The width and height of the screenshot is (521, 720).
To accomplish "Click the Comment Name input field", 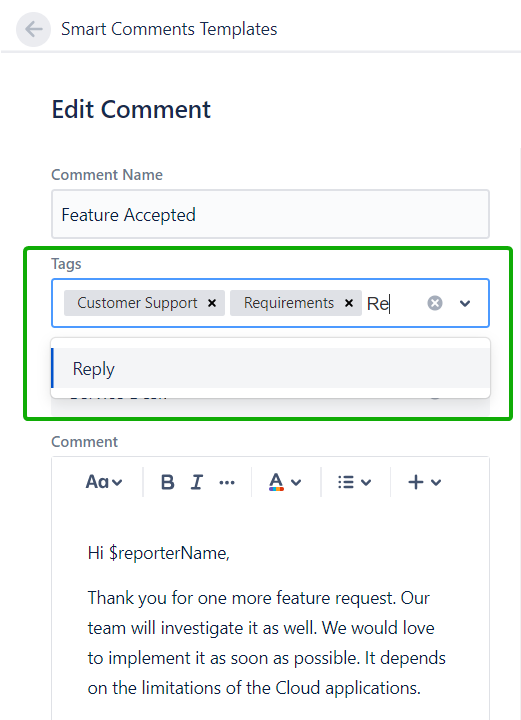I will (270, 214).
